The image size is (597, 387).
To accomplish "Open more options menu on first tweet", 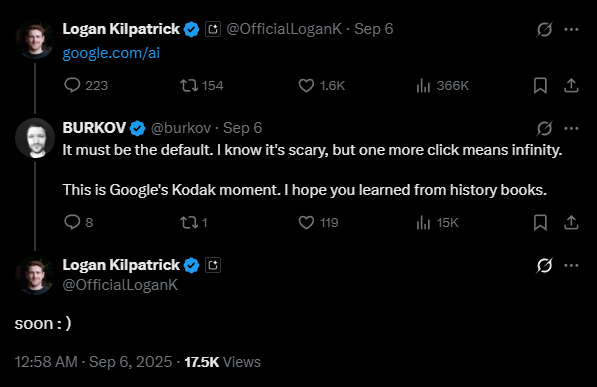I will click(x=571, y=29).
